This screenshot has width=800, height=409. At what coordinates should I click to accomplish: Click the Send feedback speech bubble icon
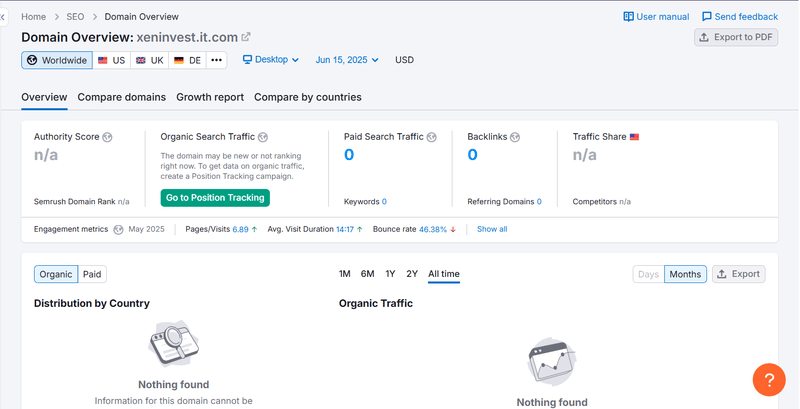(707, 17)
